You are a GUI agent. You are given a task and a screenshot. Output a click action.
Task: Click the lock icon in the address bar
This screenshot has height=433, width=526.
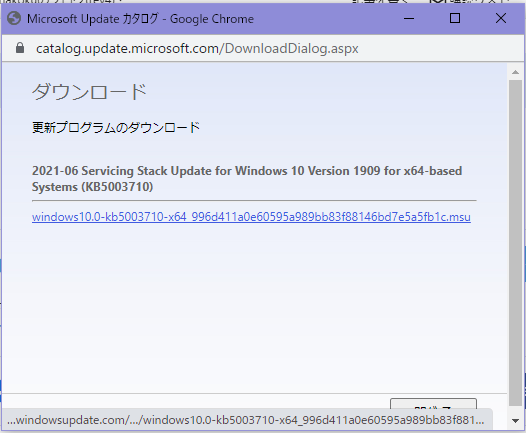[20, 48]
